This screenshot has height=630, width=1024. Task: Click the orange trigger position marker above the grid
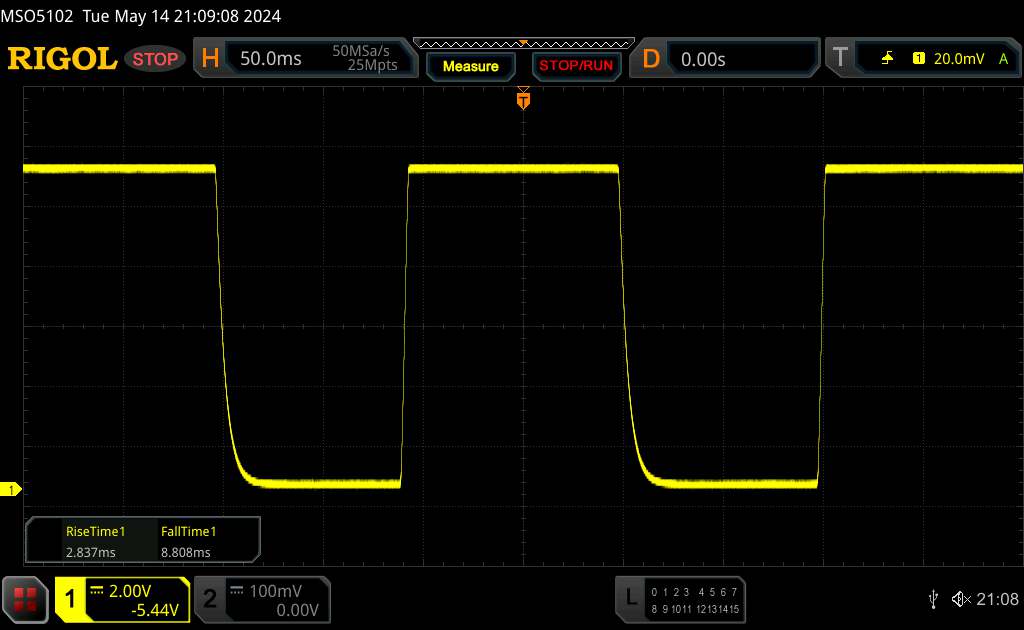pos(522,99)
